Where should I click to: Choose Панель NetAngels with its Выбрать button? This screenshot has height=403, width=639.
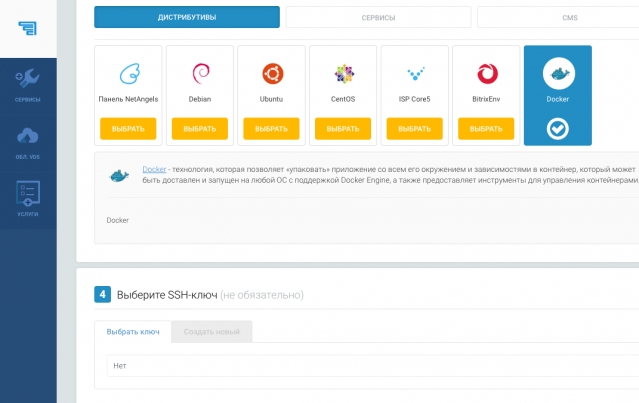[x=128, y=129]
